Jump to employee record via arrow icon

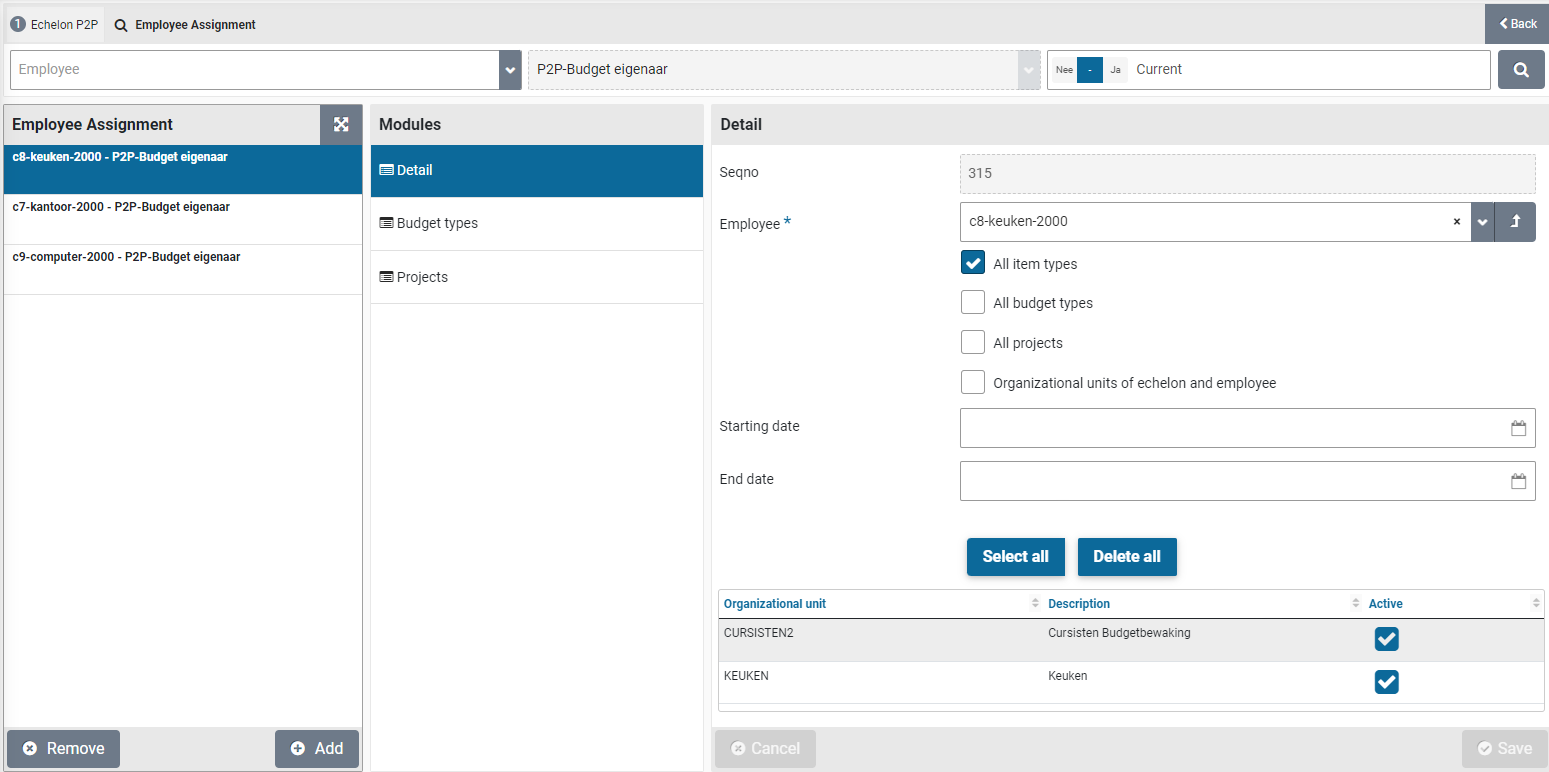tap(1515, 222)
